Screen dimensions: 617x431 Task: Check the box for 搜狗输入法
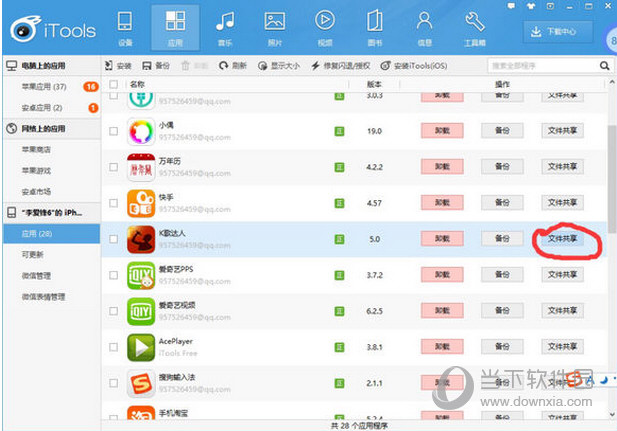[x=113, y=383]
